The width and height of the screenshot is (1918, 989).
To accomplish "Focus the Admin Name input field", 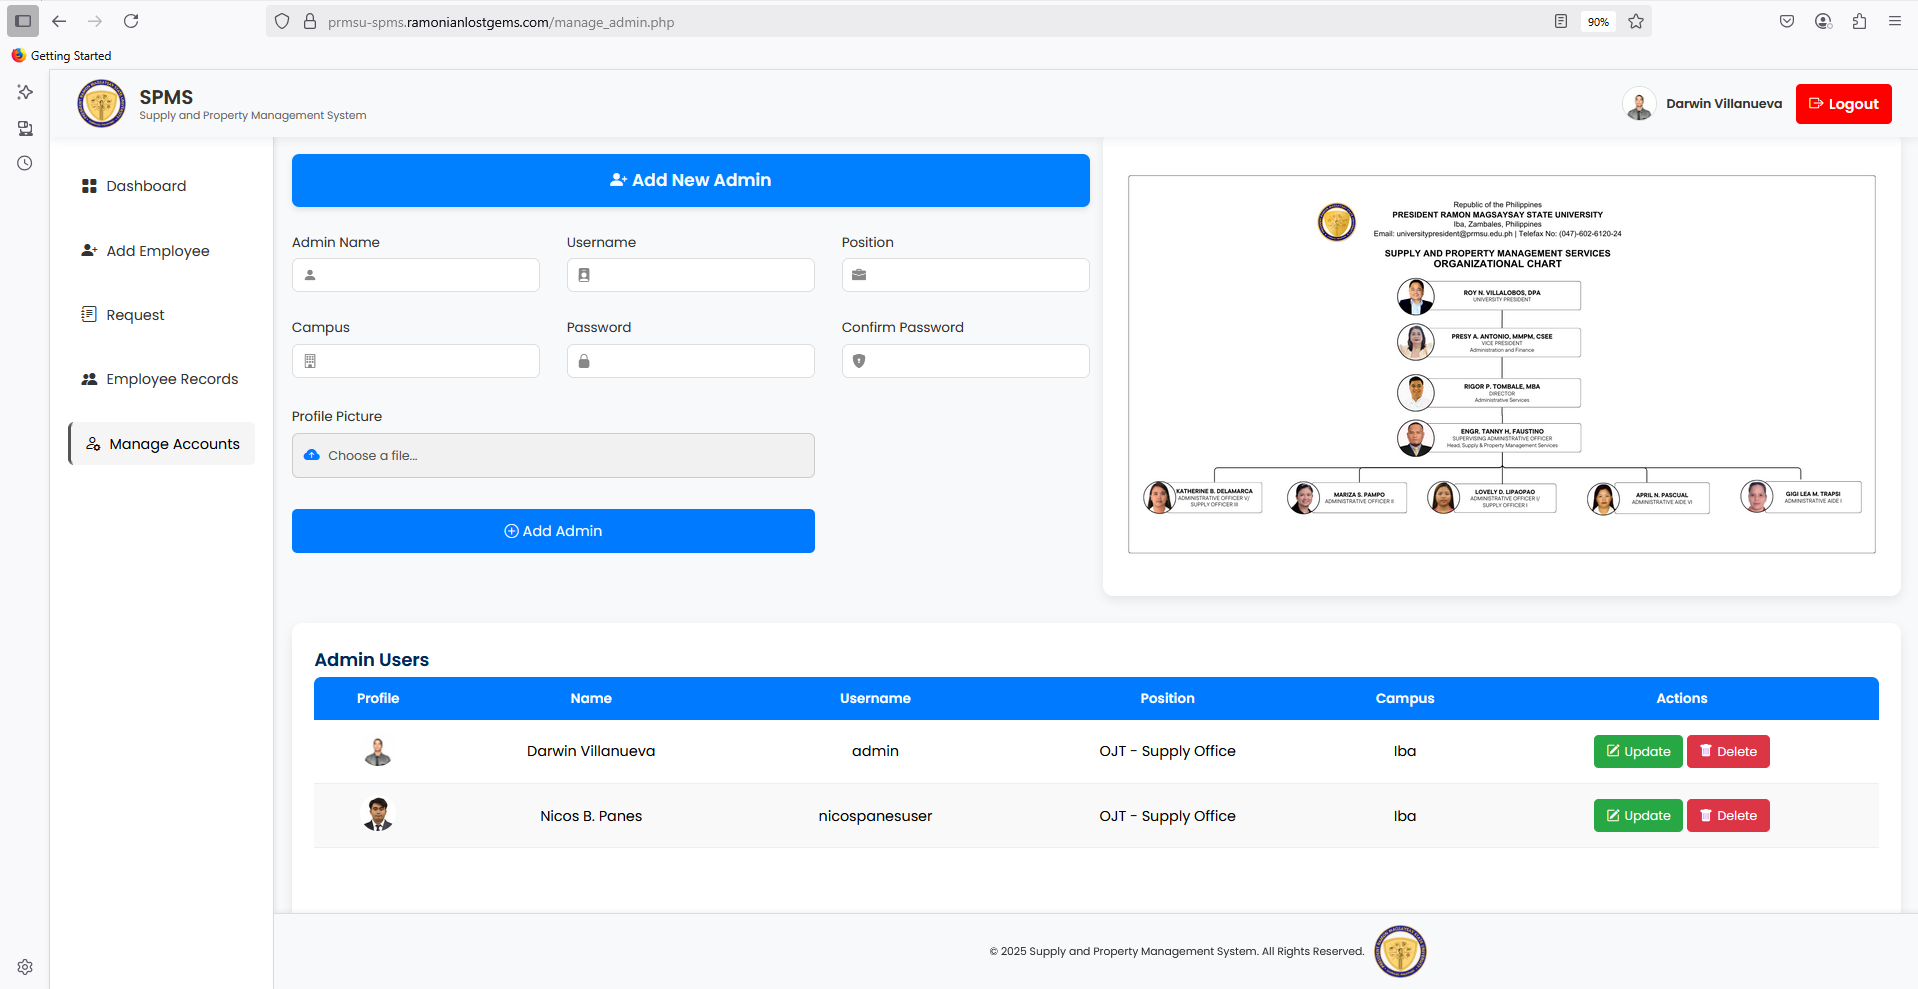I will (x=416, y=275).
